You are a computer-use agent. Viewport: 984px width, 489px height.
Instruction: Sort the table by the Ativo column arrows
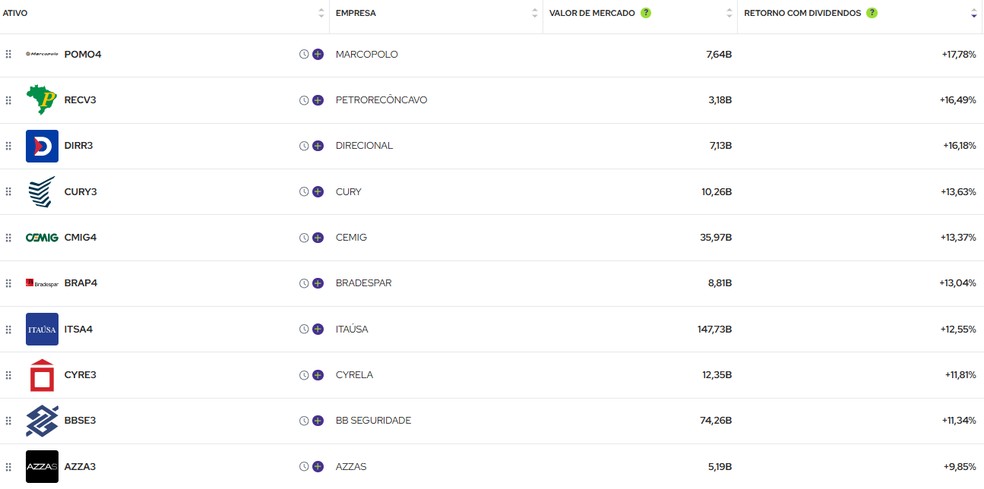(321, 13)
